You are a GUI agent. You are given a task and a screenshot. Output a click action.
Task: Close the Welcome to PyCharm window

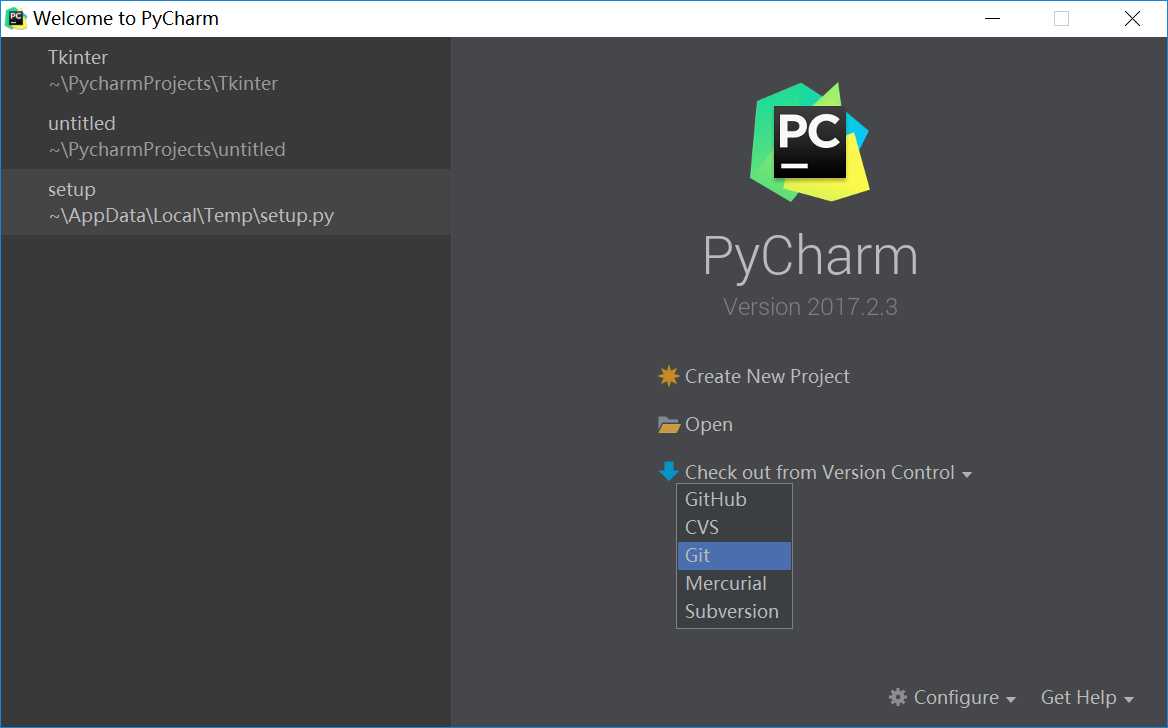[x=1132, y=19]
